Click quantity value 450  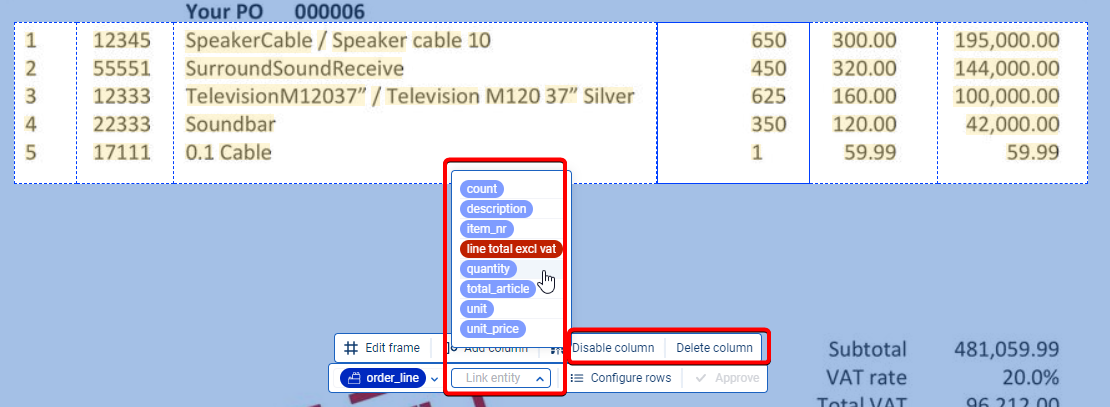click(769, 69)
